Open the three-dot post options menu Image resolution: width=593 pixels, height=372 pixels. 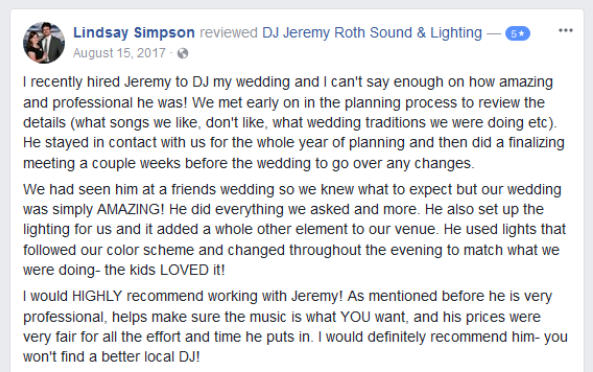click(x=565, y=31)
